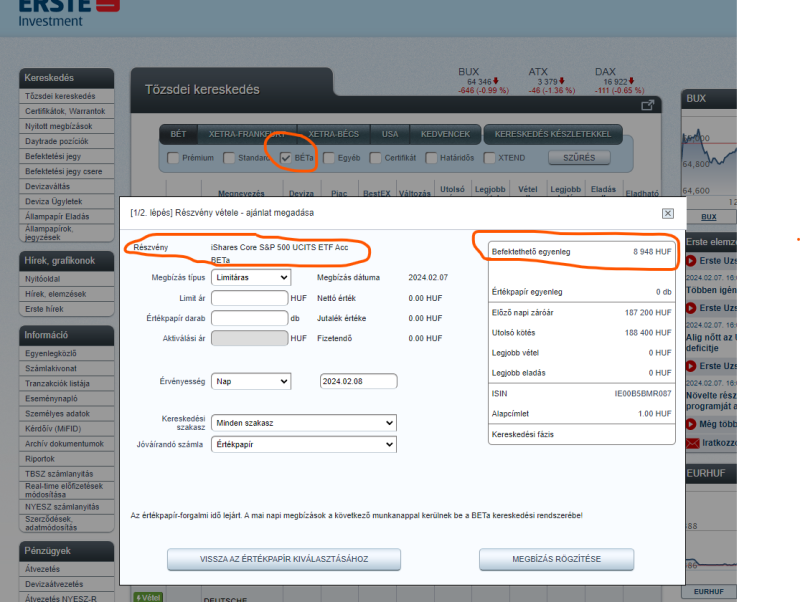Open the first Erste news item's red arrow icon

[x=691, y=261]
